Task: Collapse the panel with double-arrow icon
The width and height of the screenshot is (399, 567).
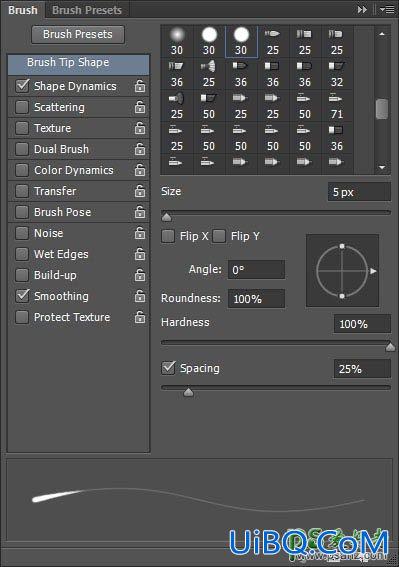Action: click(362, 10)
